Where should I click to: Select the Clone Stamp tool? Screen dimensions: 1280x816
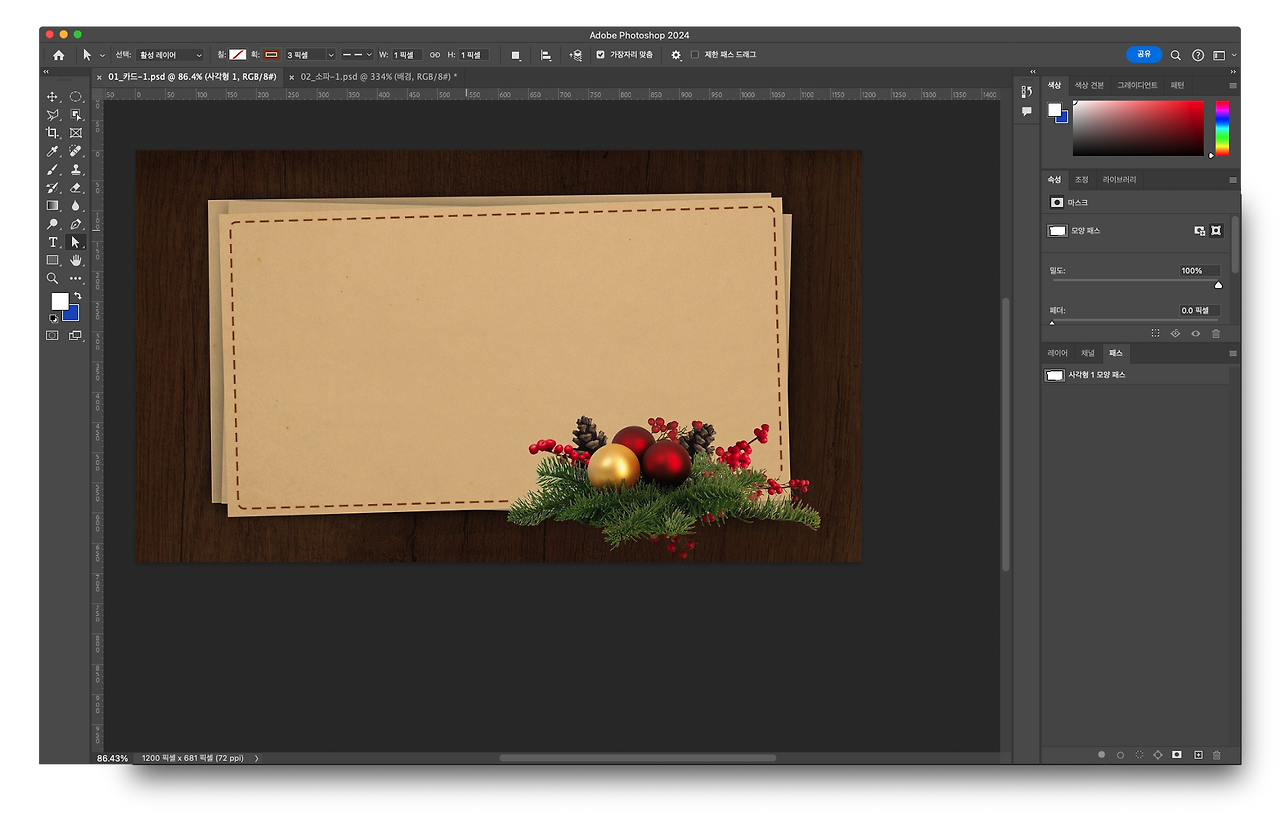tap(76, 169)
